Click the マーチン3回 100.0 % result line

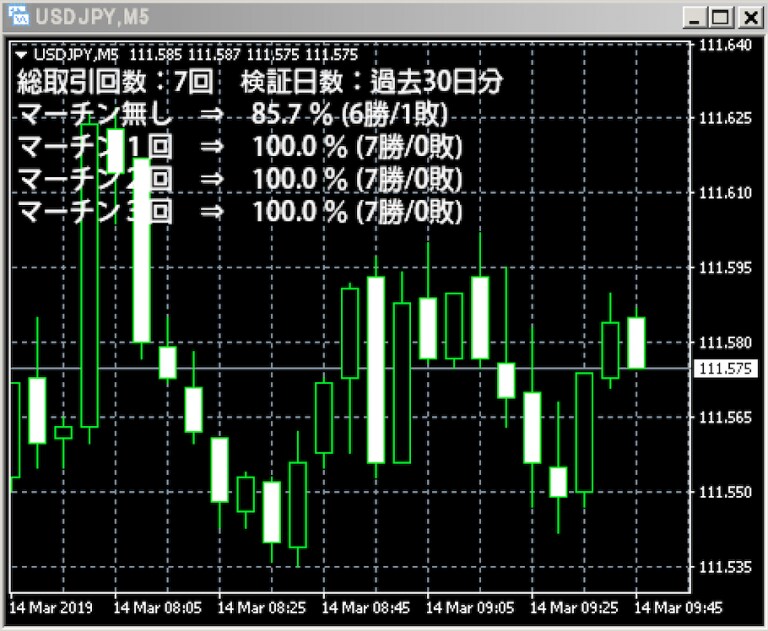[240, 212]
